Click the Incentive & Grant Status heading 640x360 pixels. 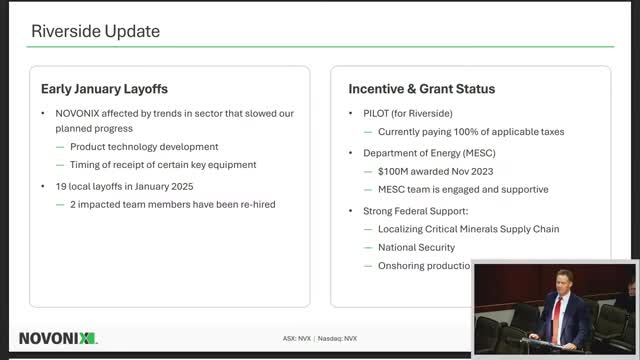pos(422,89)
